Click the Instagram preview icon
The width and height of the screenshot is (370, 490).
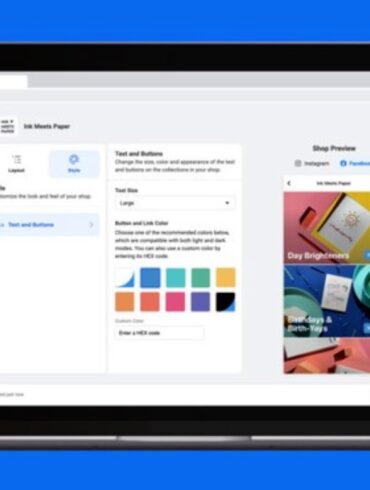tap(298, 163)
